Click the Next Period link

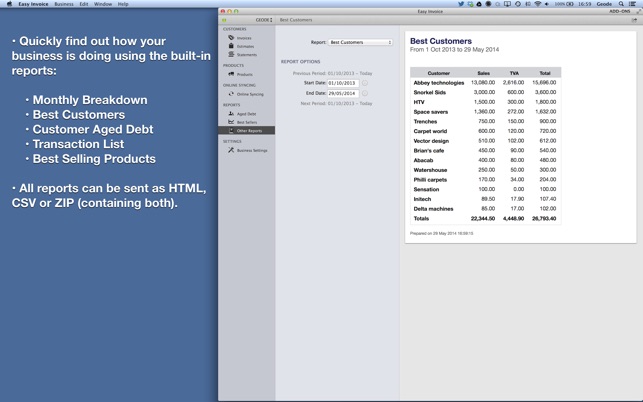pyautogui.click(x=336, y=103)
